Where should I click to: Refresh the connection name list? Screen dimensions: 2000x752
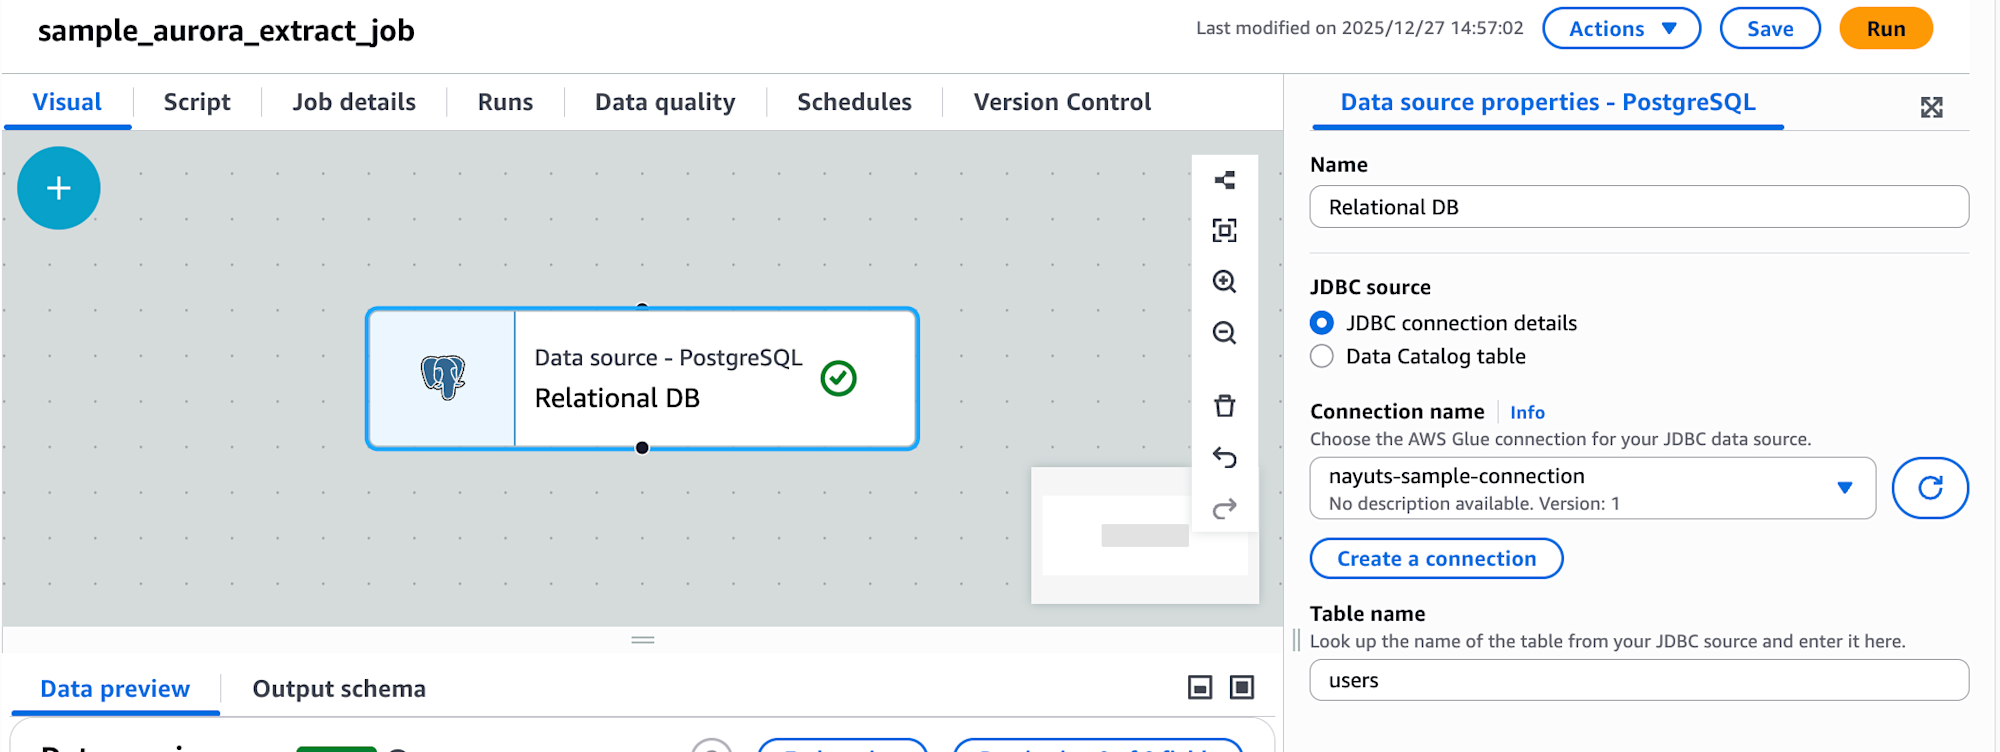[x=1929, y=488]
